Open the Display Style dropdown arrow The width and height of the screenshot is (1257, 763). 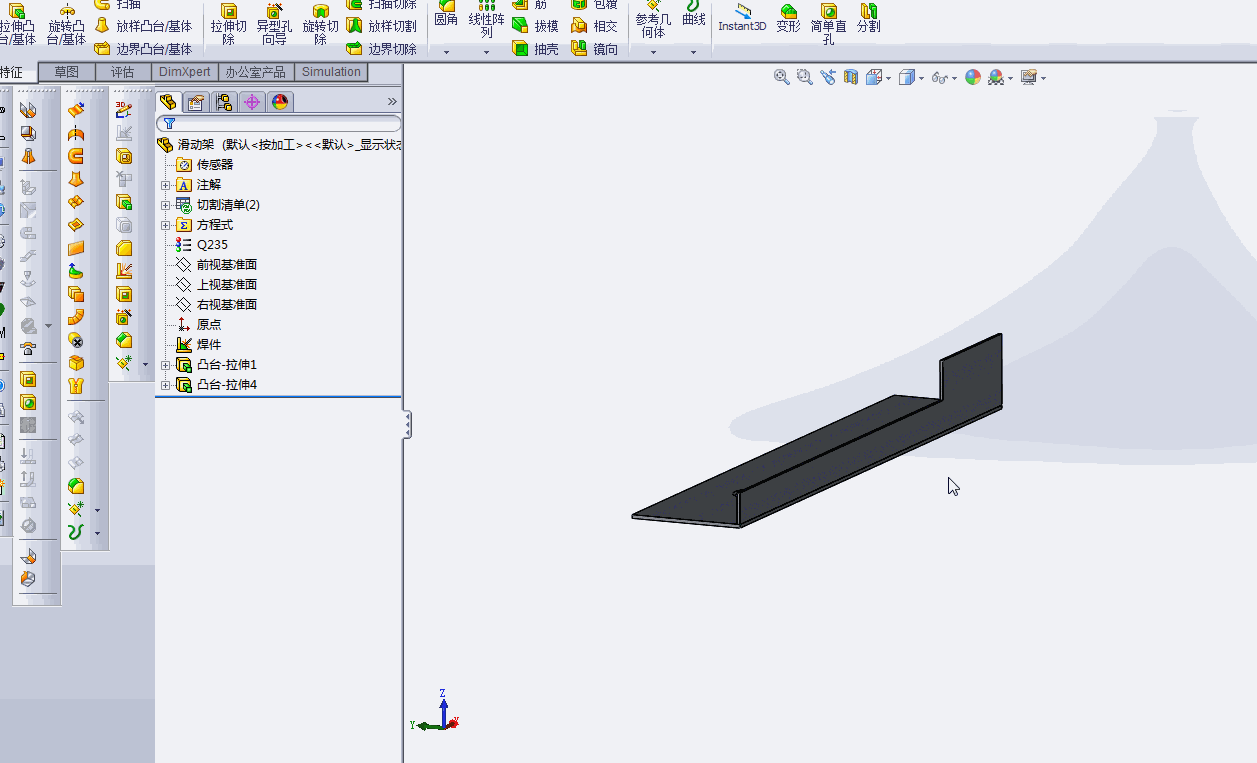921,78
